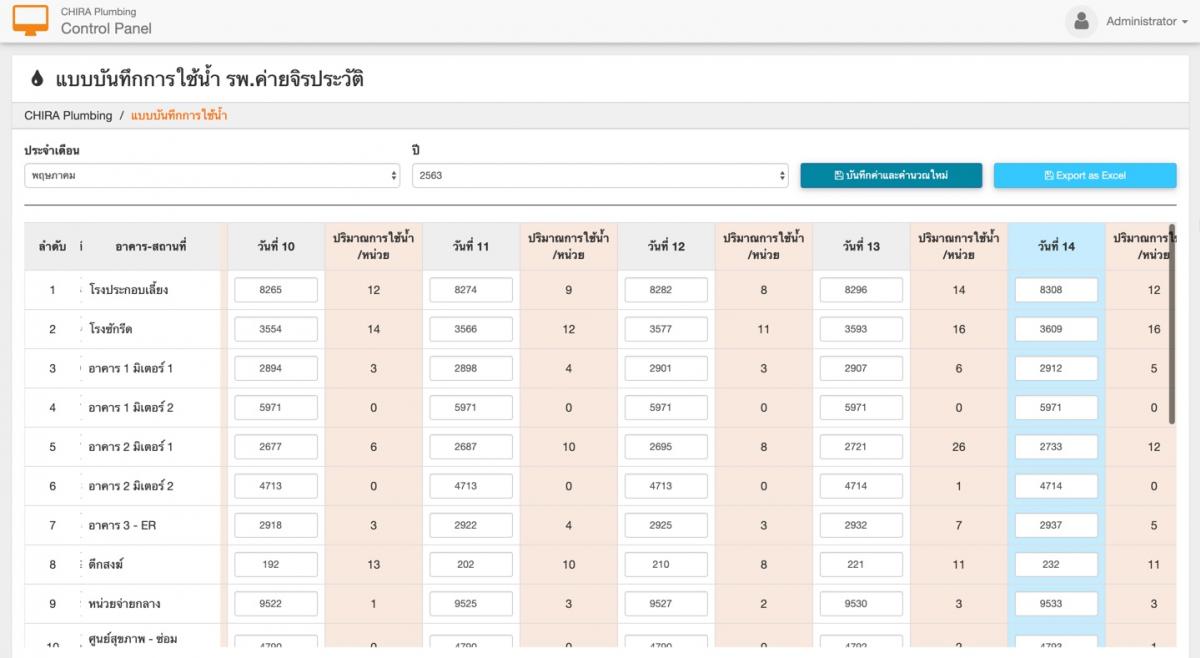Select the อาคาร 1 มิเตอร์ 1 row name
1200x658 pixels.
tap(131, 368)
